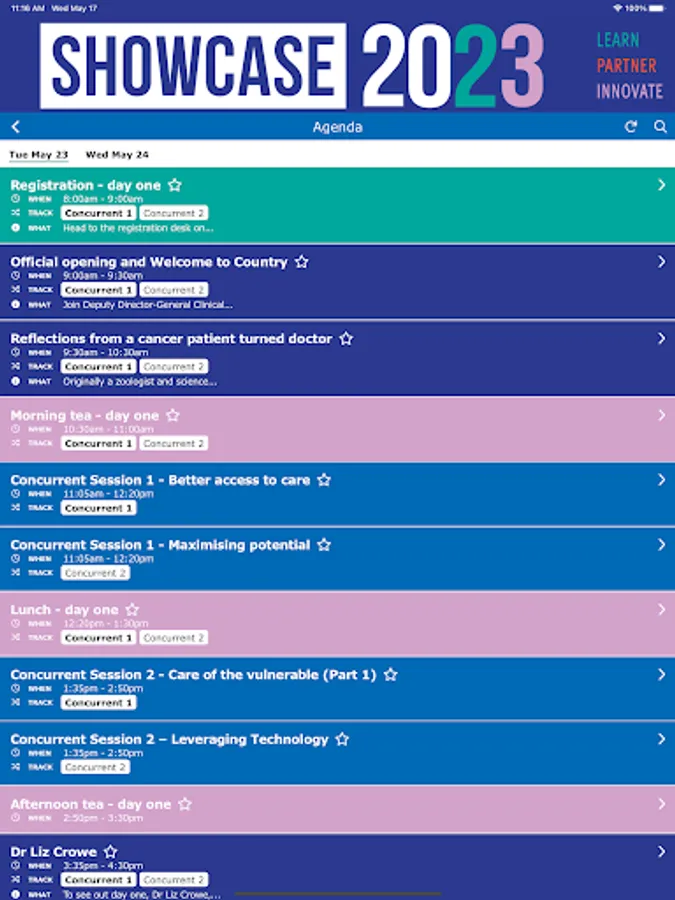Expand Registration - day one chevron
Viewport: 675px width, 900px height.
(x=661, y=185)
